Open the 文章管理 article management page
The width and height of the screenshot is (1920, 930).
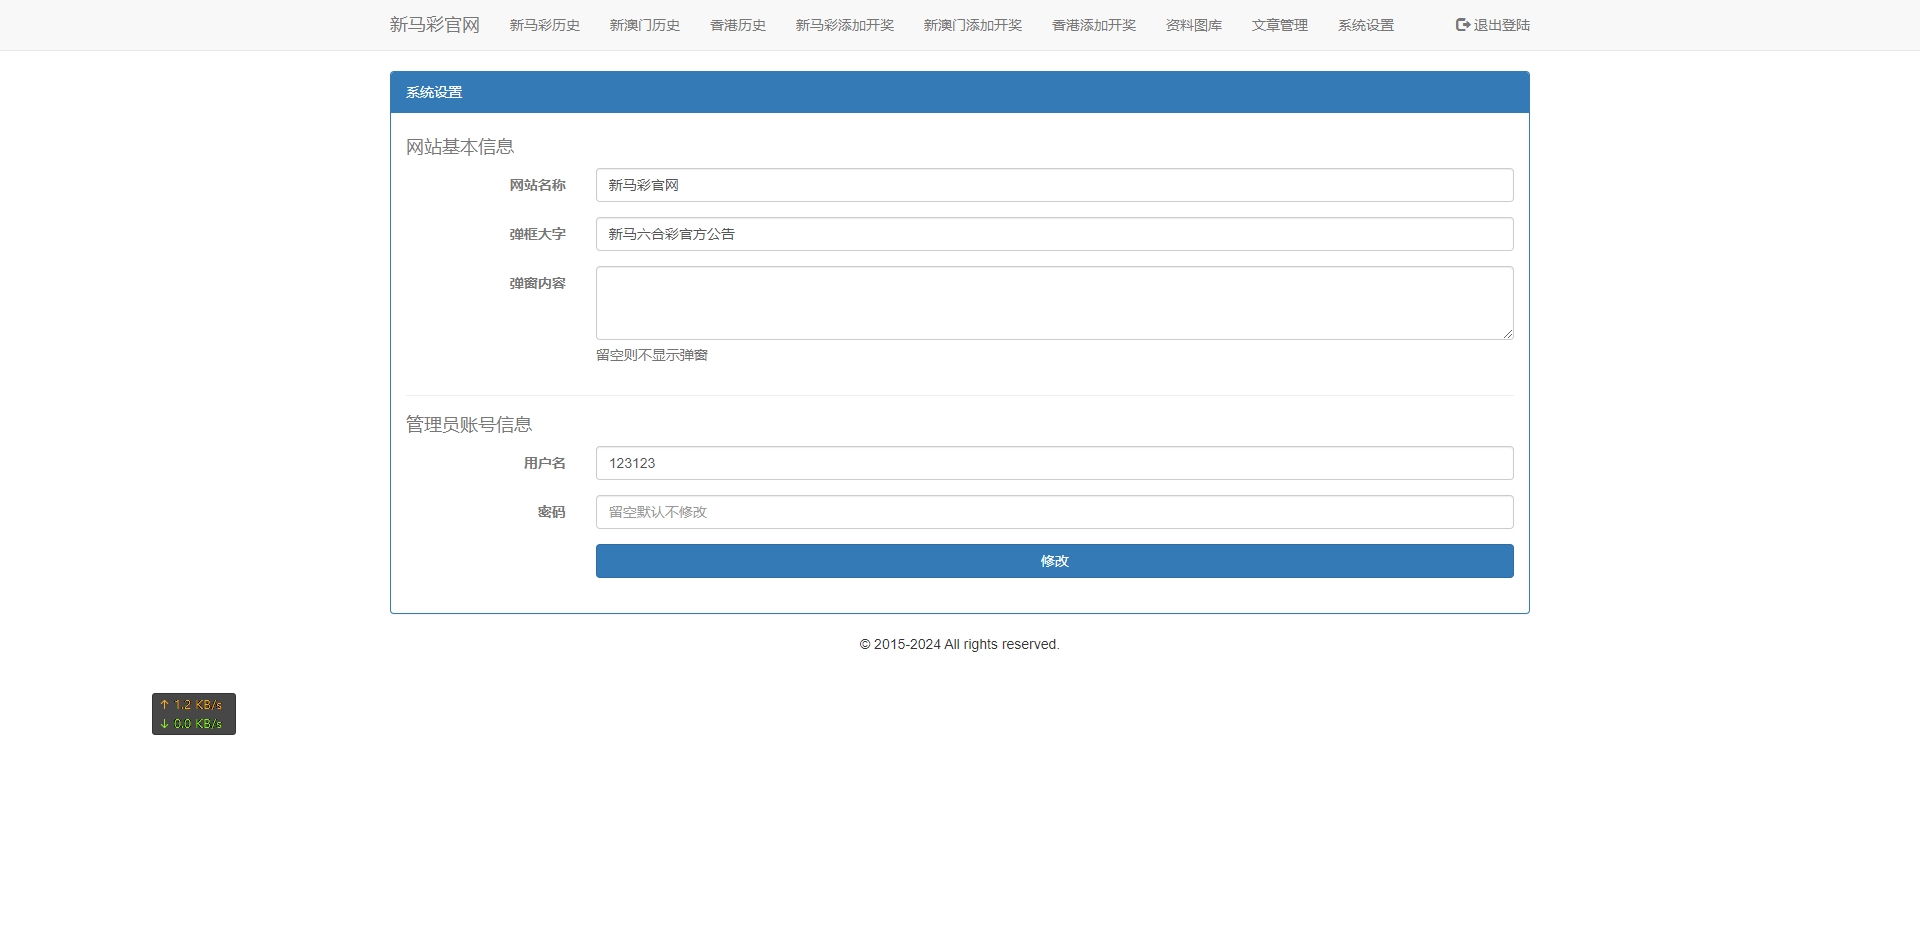coord(1279,25)
